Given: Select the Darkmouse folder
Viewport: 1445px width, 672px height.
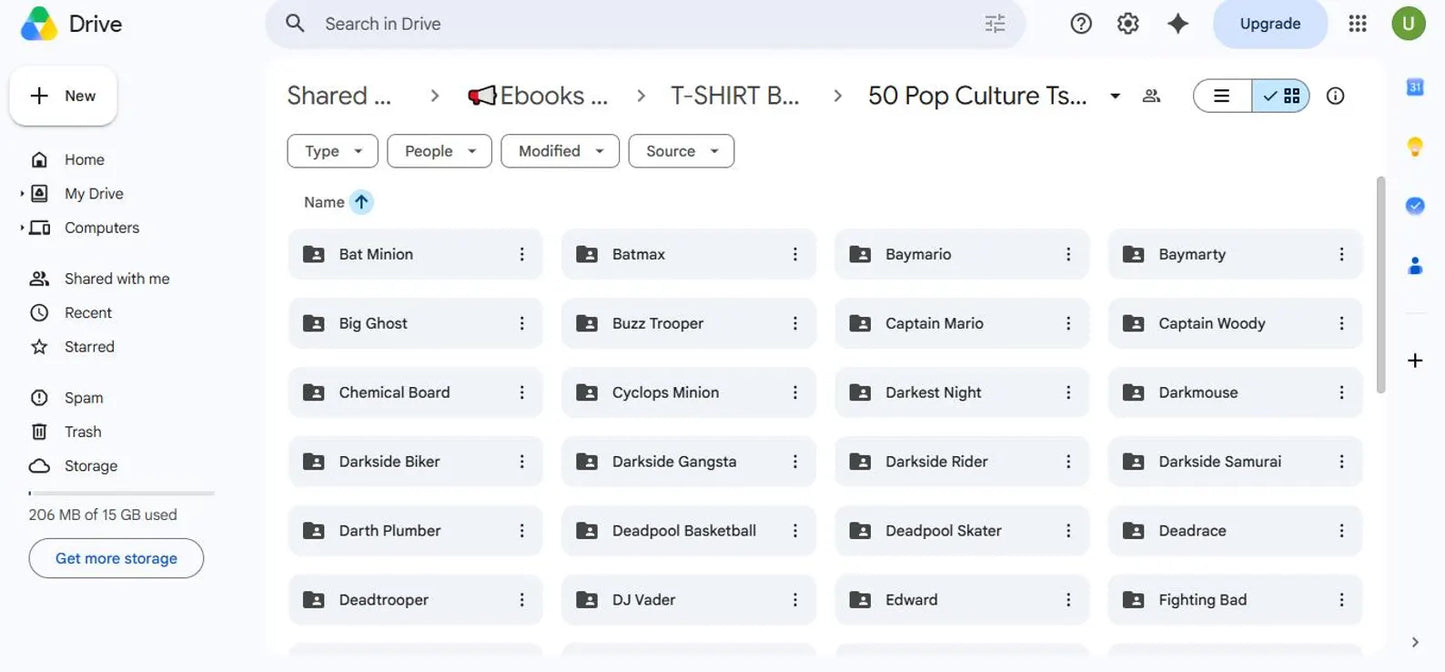Looking at the screenshot, I should pyautogui.click(x=1235, y=392).
